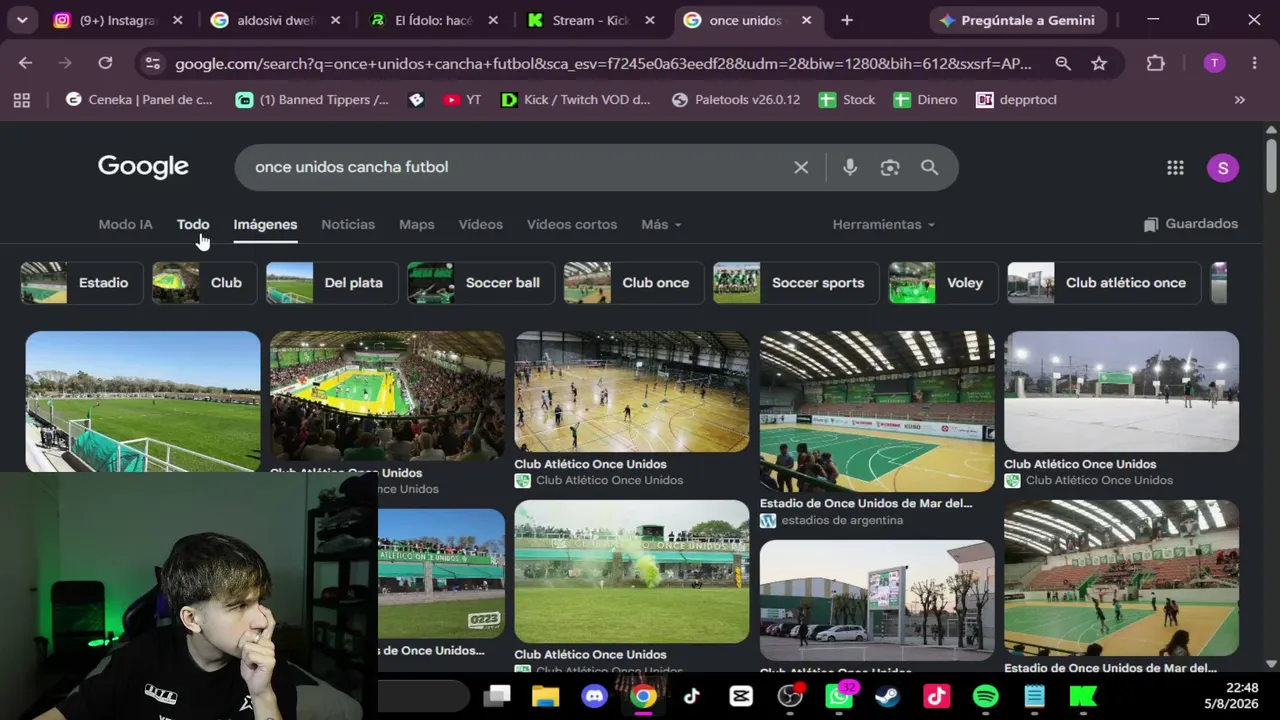1280x720 pixels.
Task: Reload the current Google page
Action: 105,63
